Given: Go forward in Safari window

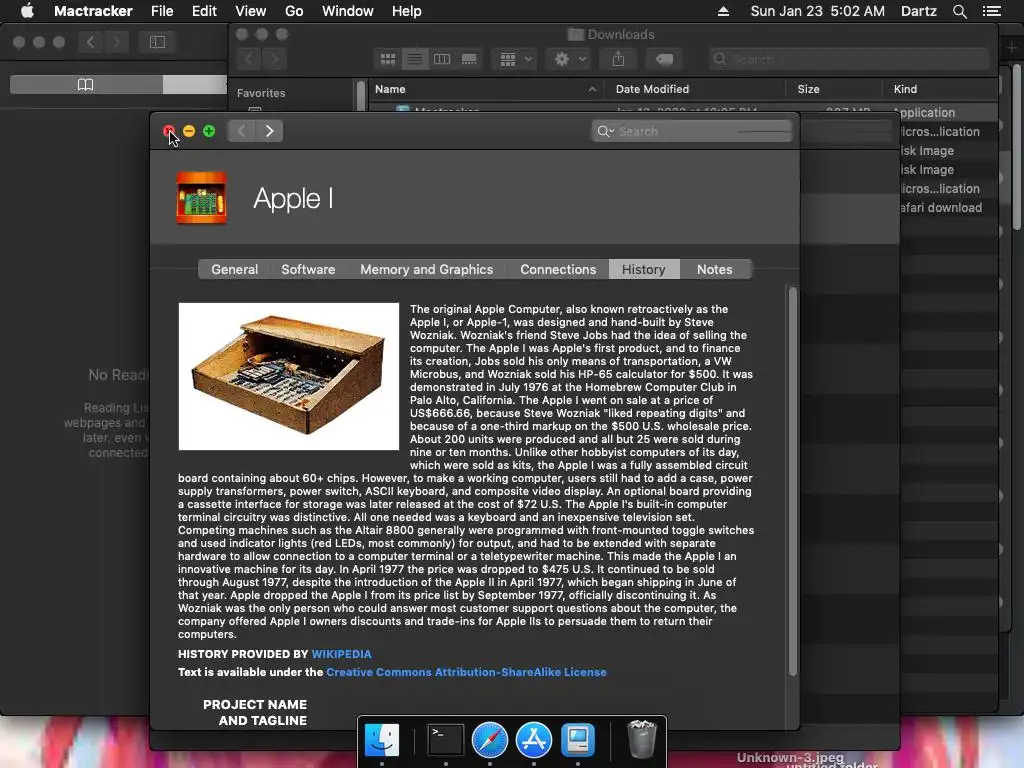Looking at the screenshot, I should pos(116,42).
